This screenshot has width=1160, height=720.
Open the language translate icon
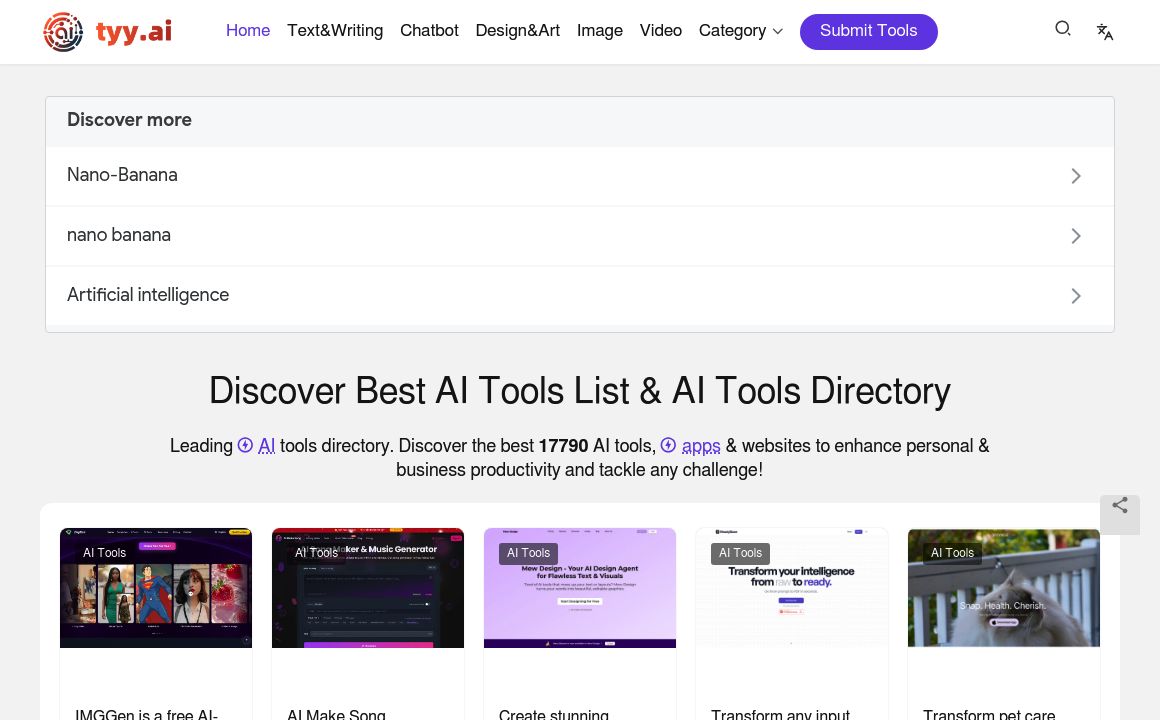1105,32
